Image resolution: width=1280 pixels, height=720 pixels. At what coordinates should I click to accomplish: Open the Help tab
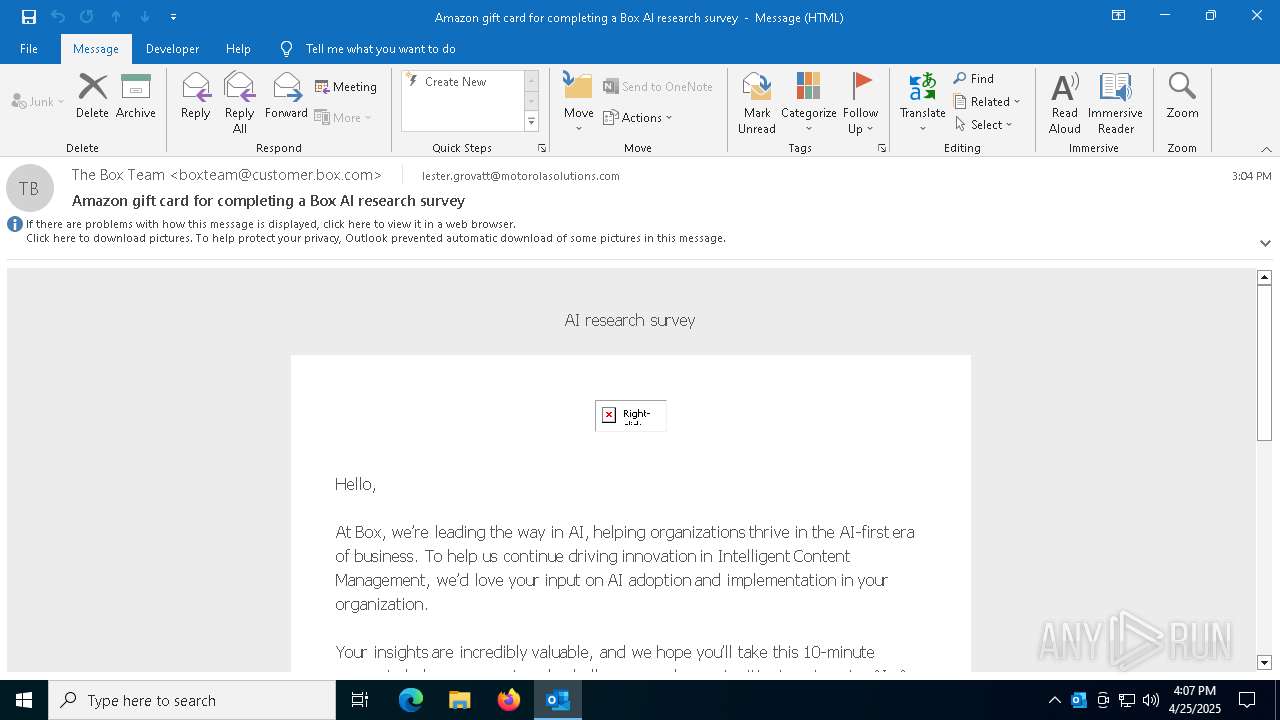tap(238, 49)
